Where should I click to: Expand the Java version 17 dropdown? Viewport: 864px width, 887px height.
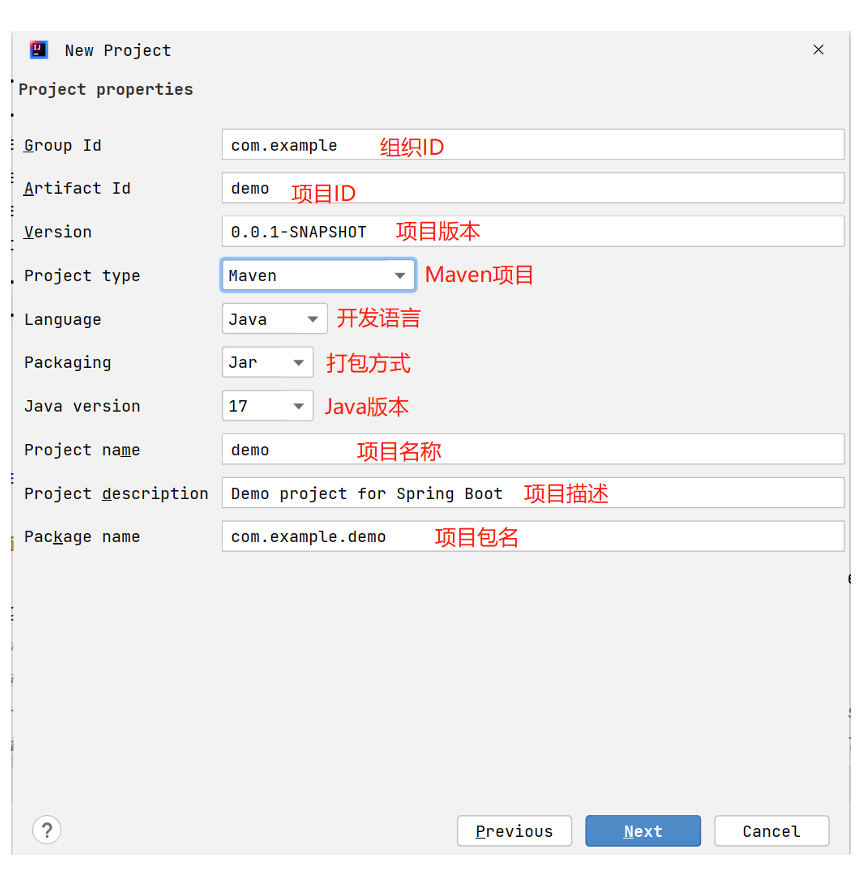(268, 406)
